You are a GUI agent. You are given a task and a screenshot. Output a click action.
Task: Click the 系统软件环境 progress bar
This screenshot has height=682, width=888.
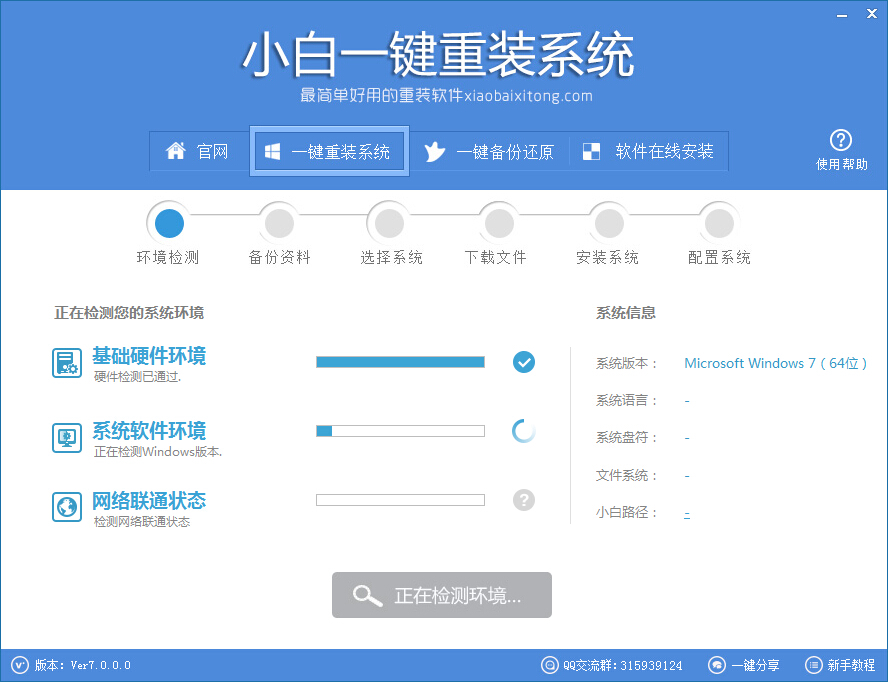coord(399,431)
